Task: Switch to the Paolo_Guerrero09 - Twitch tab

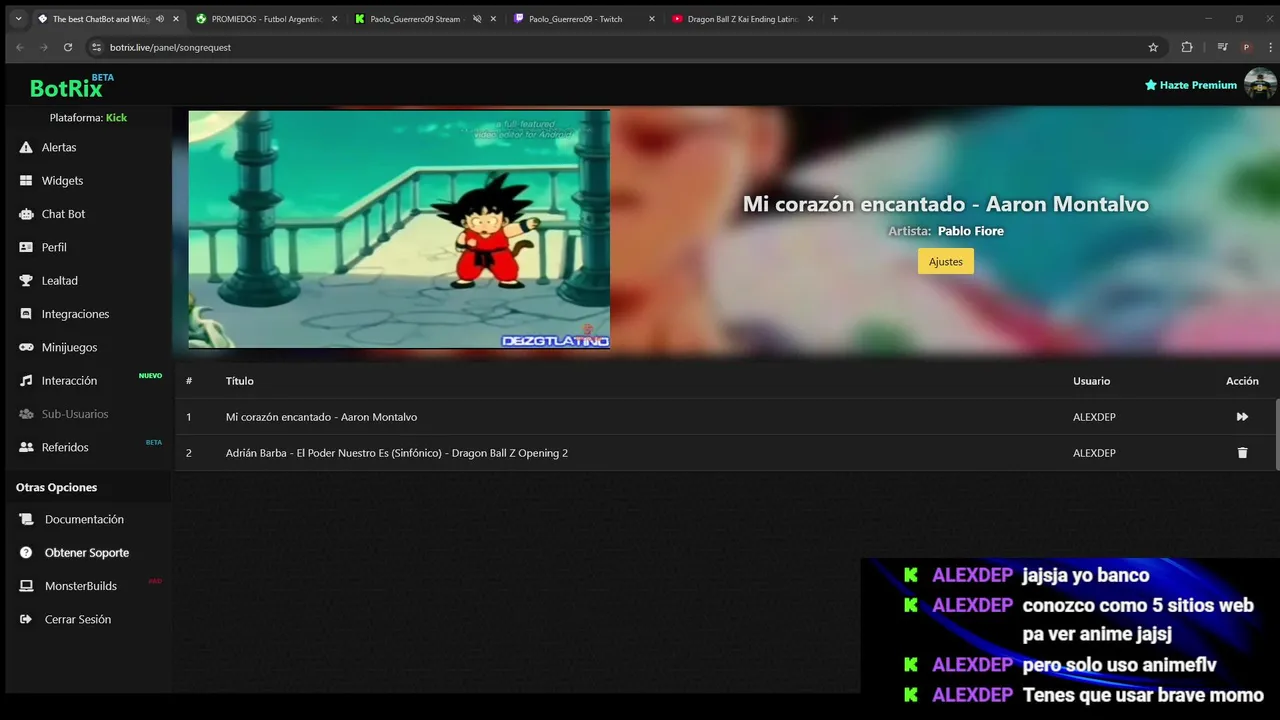Action: 575,19
